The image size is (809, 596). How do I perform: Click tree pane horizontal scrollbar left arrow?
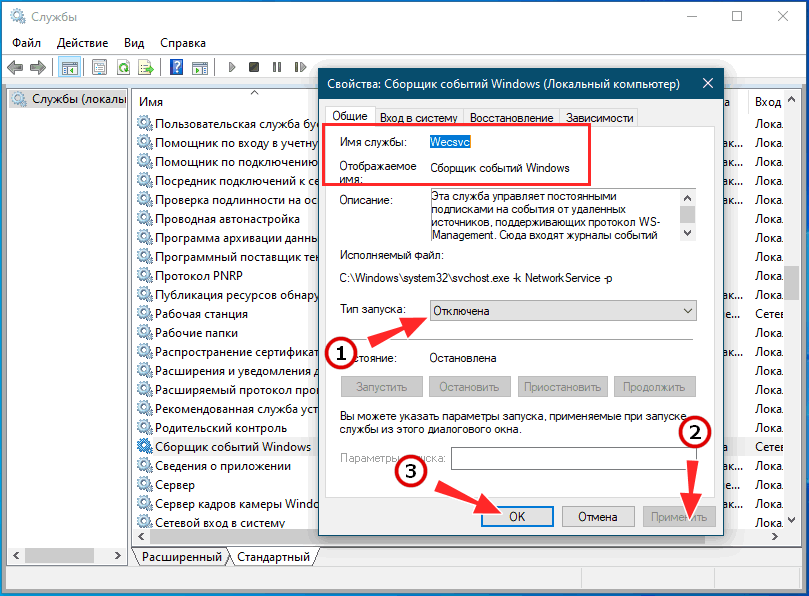coord(16,556)
